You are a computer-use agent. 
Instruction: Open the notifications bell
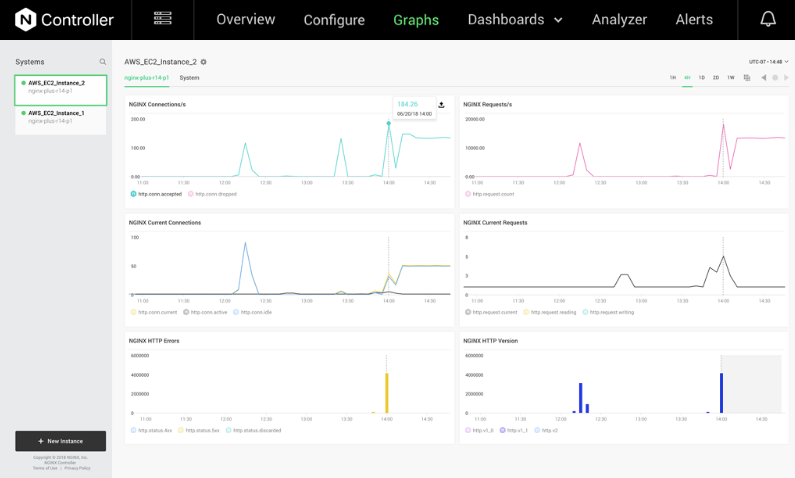pos(767,19)
